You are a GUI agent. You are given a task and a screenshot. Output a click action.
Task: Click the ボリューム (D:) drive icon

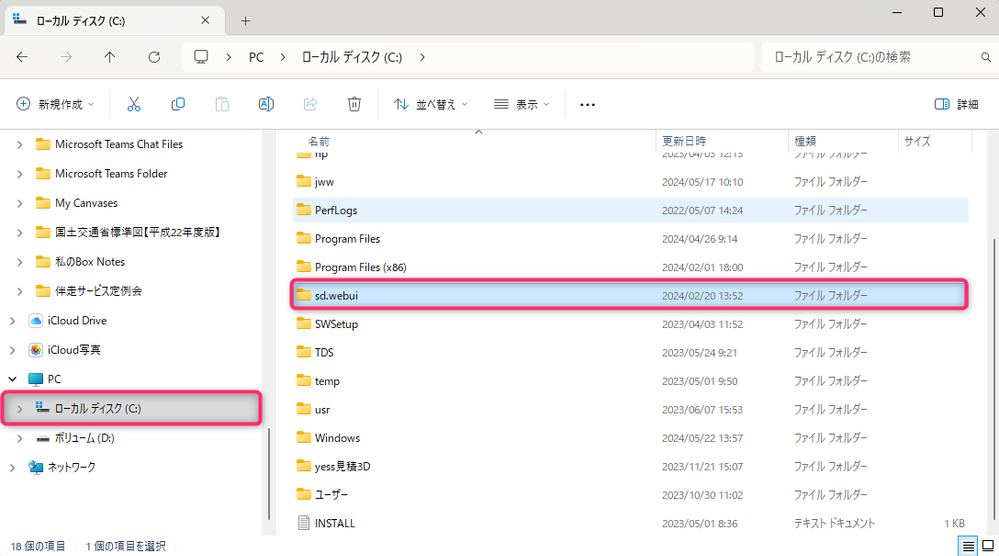[x=43, y=438]
